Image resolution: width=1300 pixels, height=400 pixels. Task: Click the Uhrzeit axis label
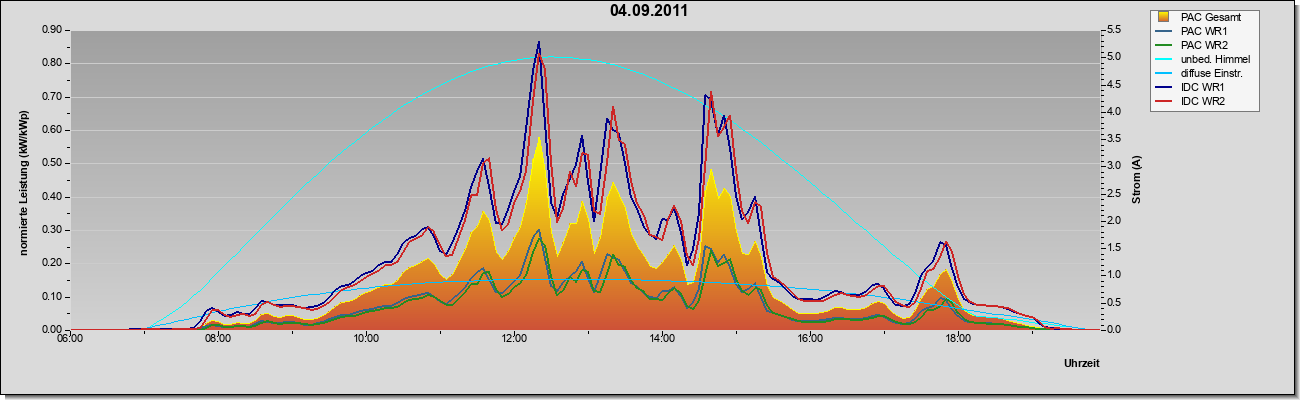click(x=1082, y=364)
